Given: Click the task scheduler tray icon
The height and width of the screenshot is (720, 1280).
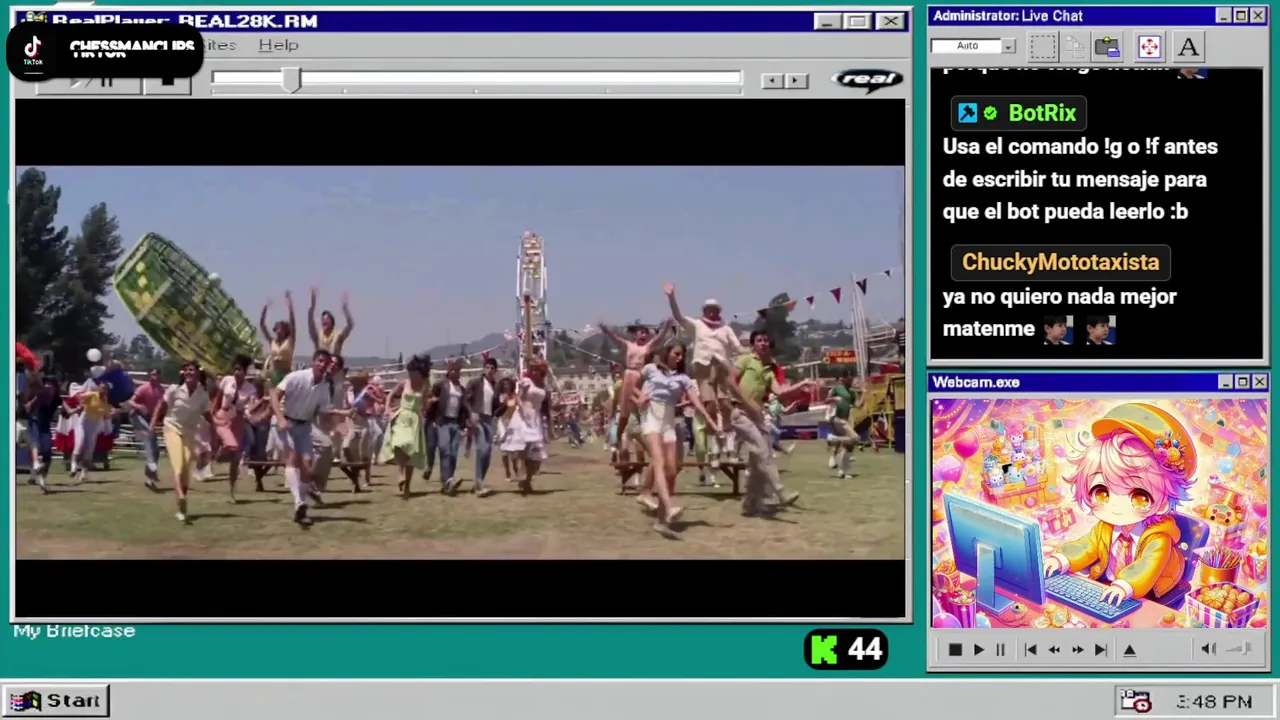Looking at the screenshot, I should tap(1137, 701).
